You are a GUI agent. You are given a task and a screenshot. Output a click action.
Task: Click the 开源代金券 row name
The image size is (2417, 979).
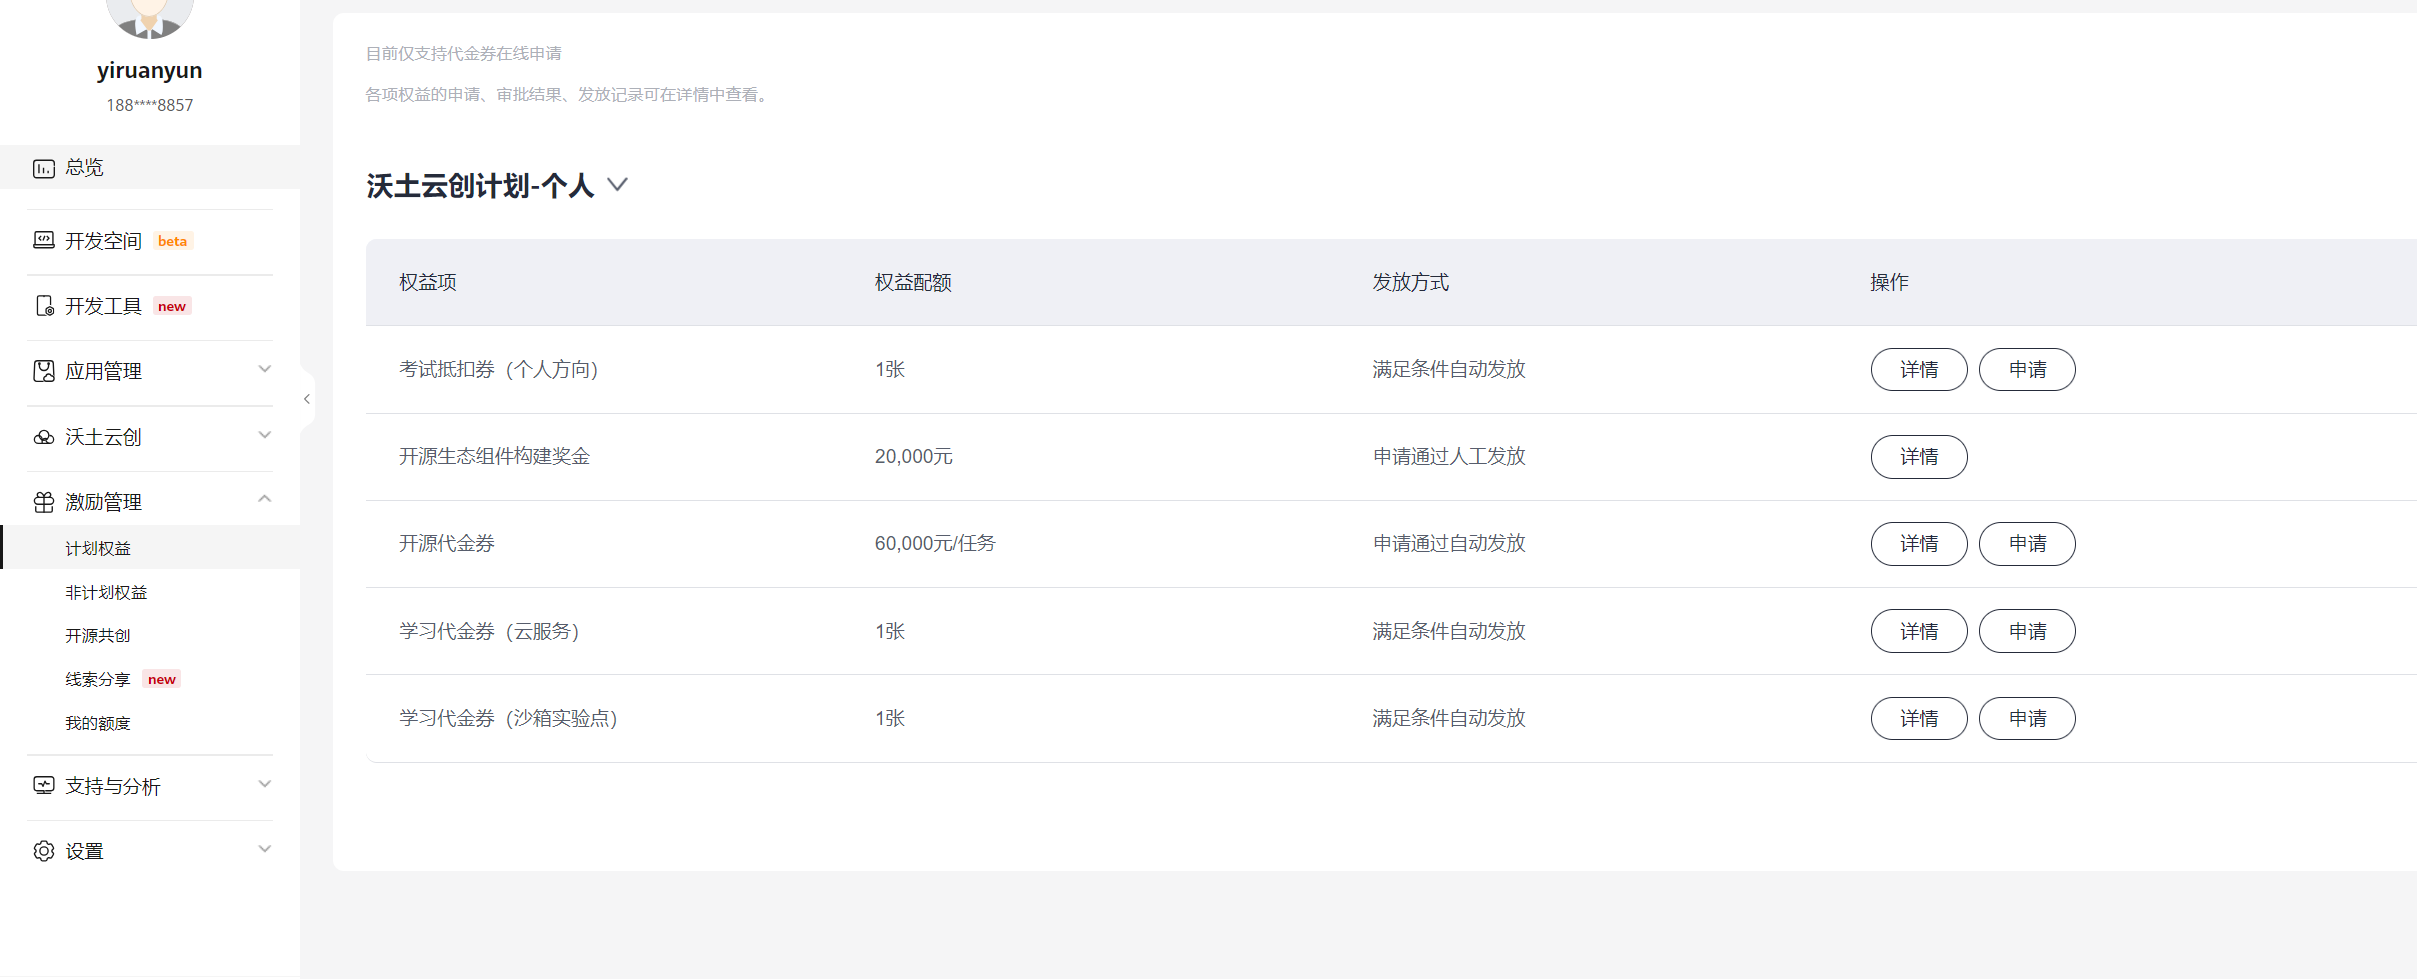(447, 543)
